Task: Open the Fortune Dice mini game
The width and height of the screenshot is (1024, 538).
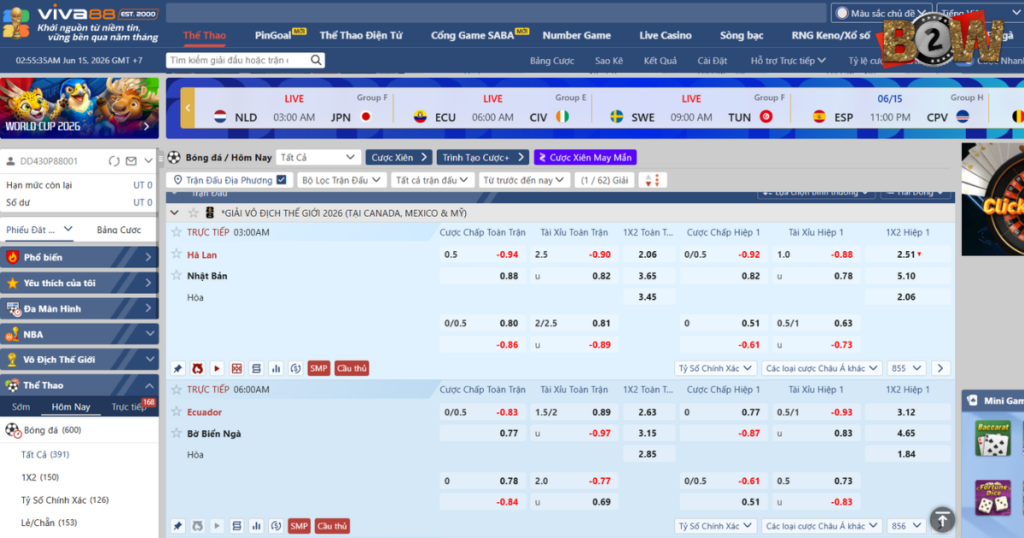Action: (x=993, y=498)
